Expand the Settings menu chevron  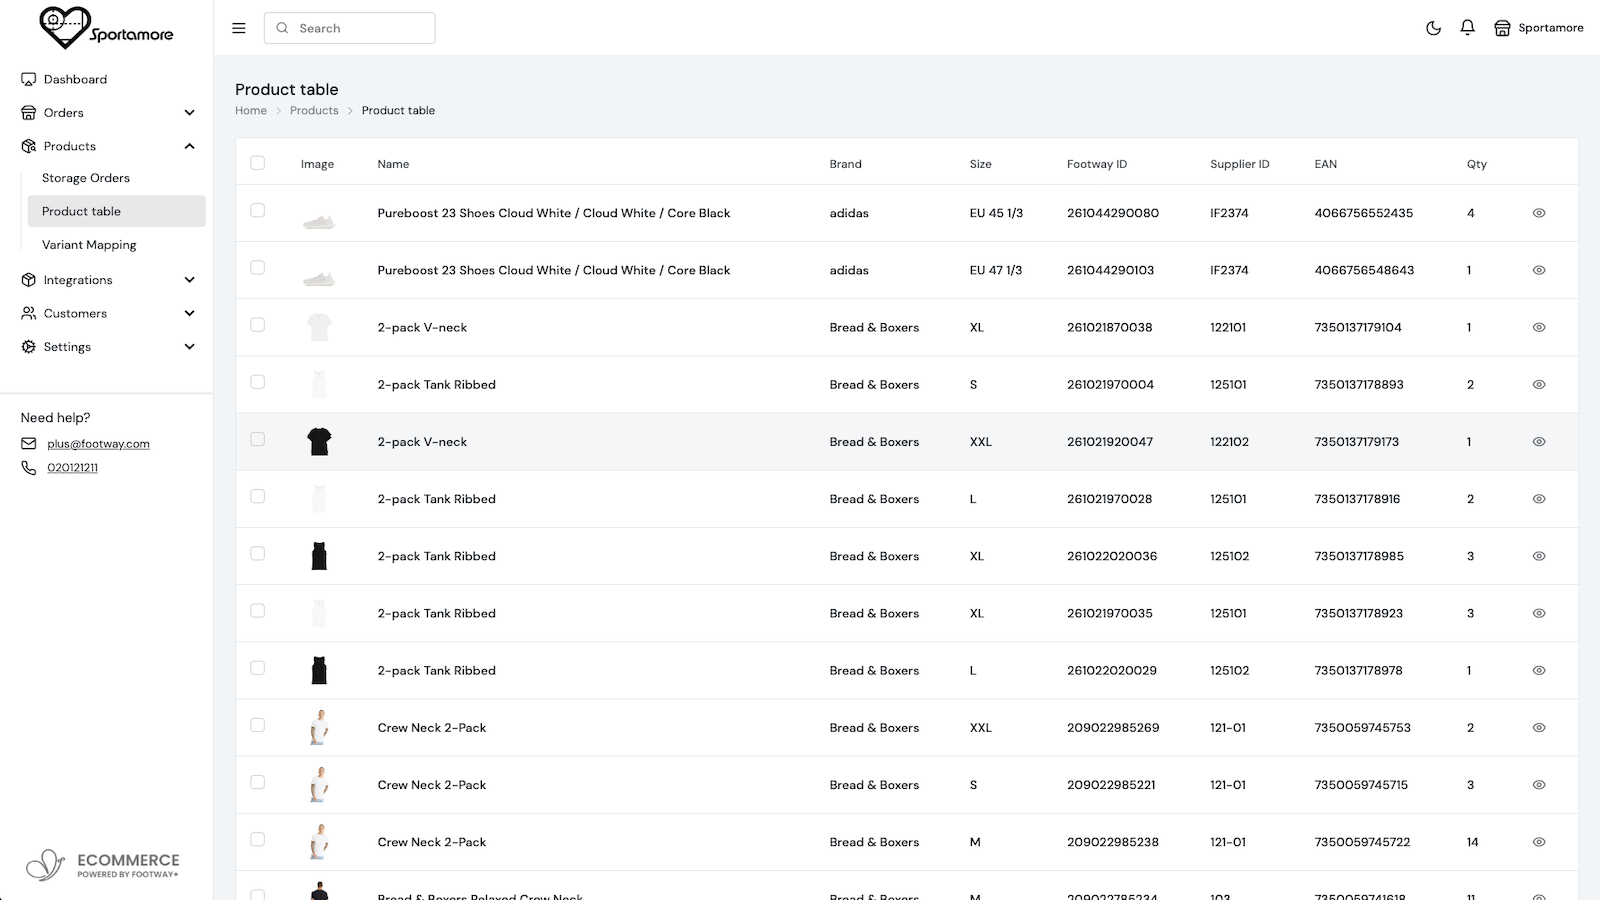pos(190,347)
